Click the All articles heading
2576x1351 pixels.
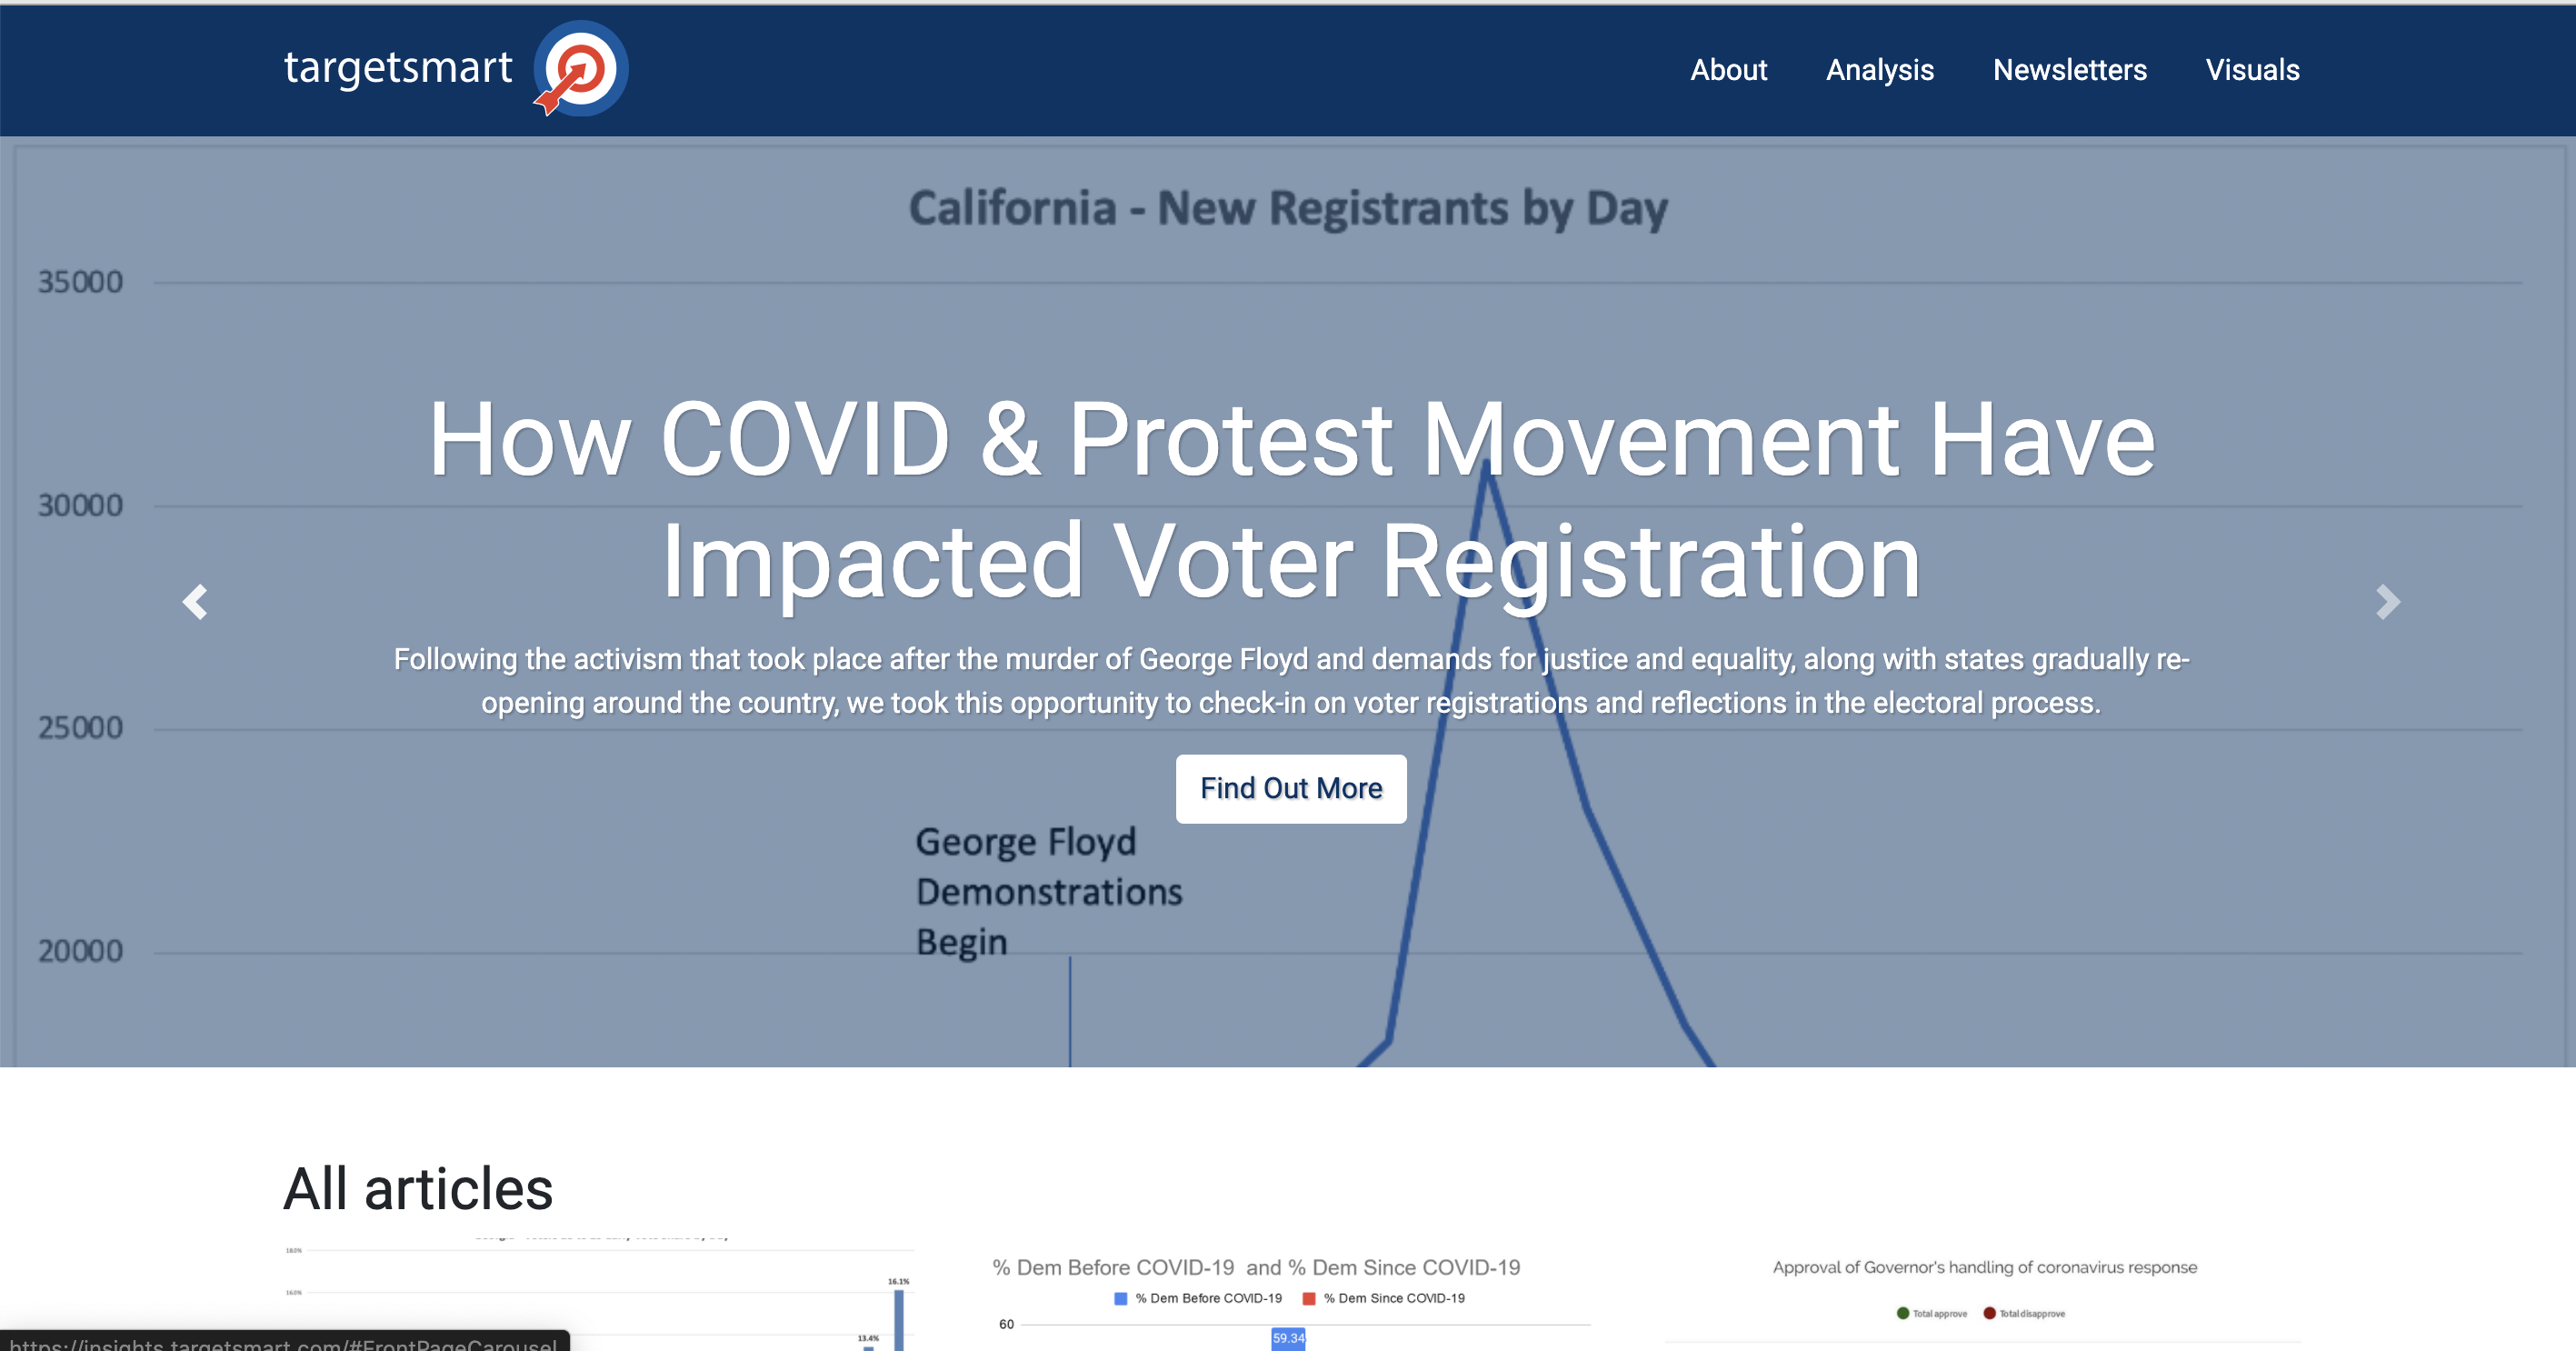418,1189
